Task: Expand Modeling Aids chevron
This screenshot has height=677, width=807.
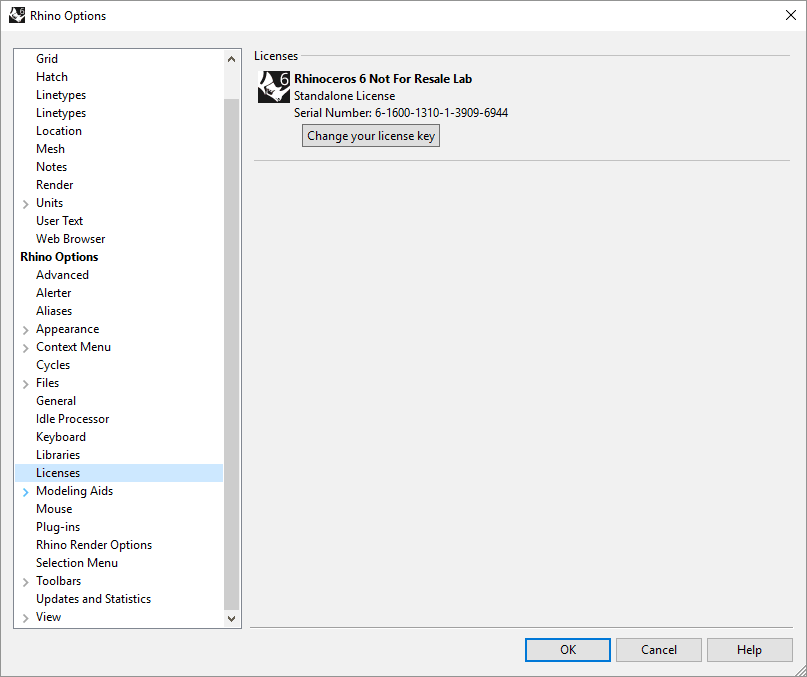Action: pyautogui.click(x=26, y=492)
